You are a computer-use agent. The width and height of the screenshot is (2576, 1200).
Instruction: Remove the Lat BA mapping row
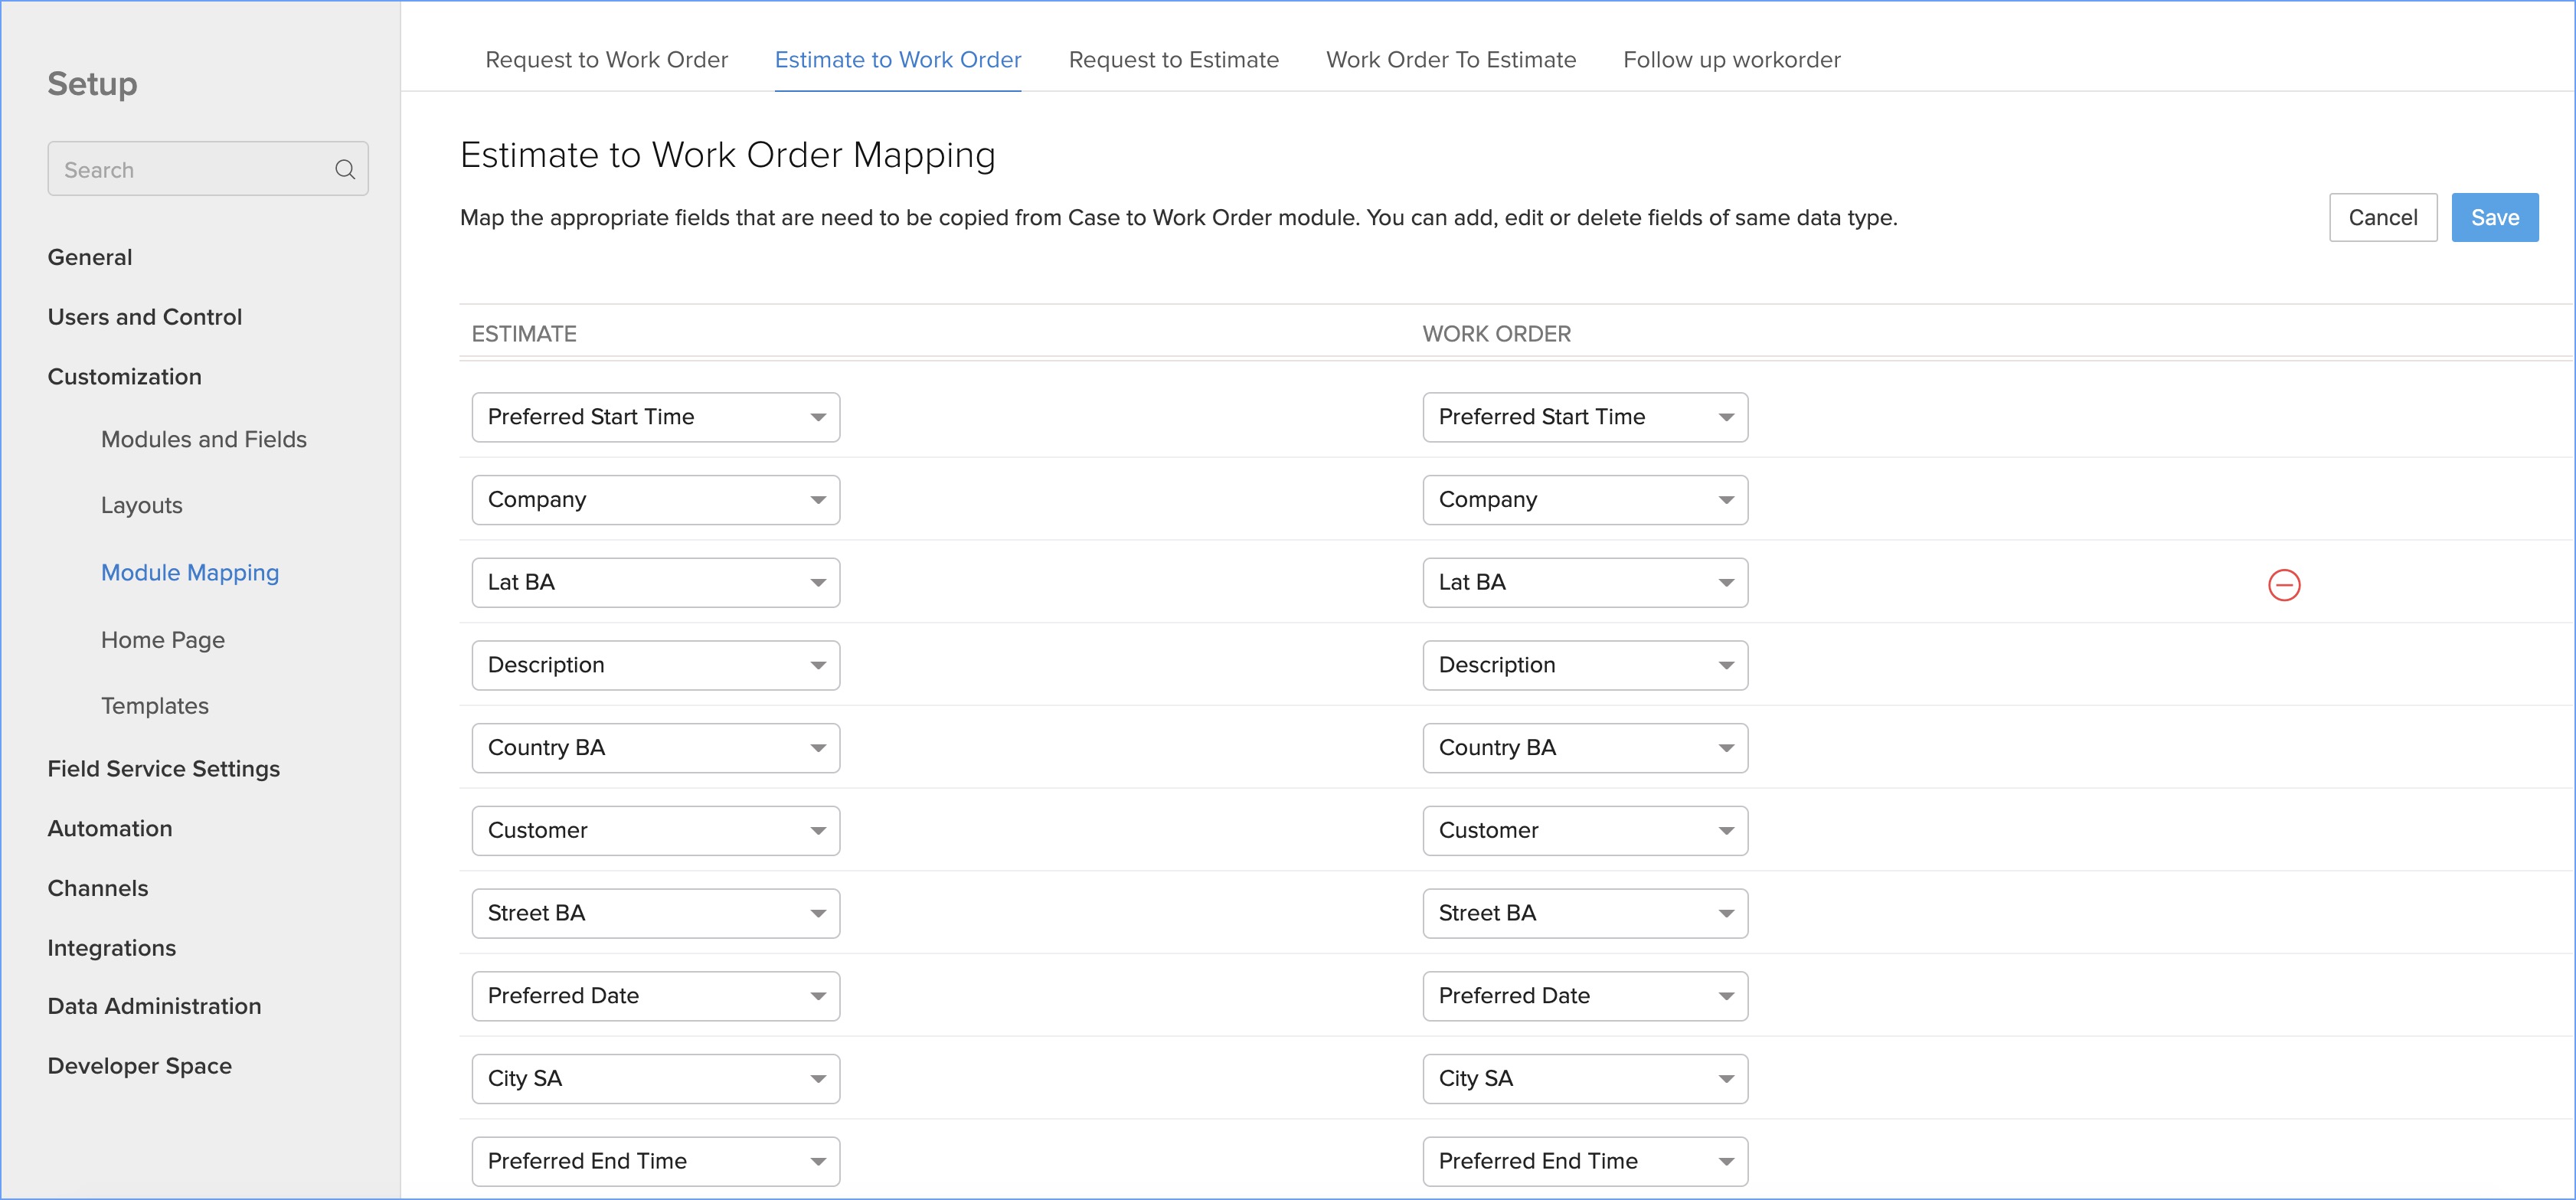(x=2284, y=585)
